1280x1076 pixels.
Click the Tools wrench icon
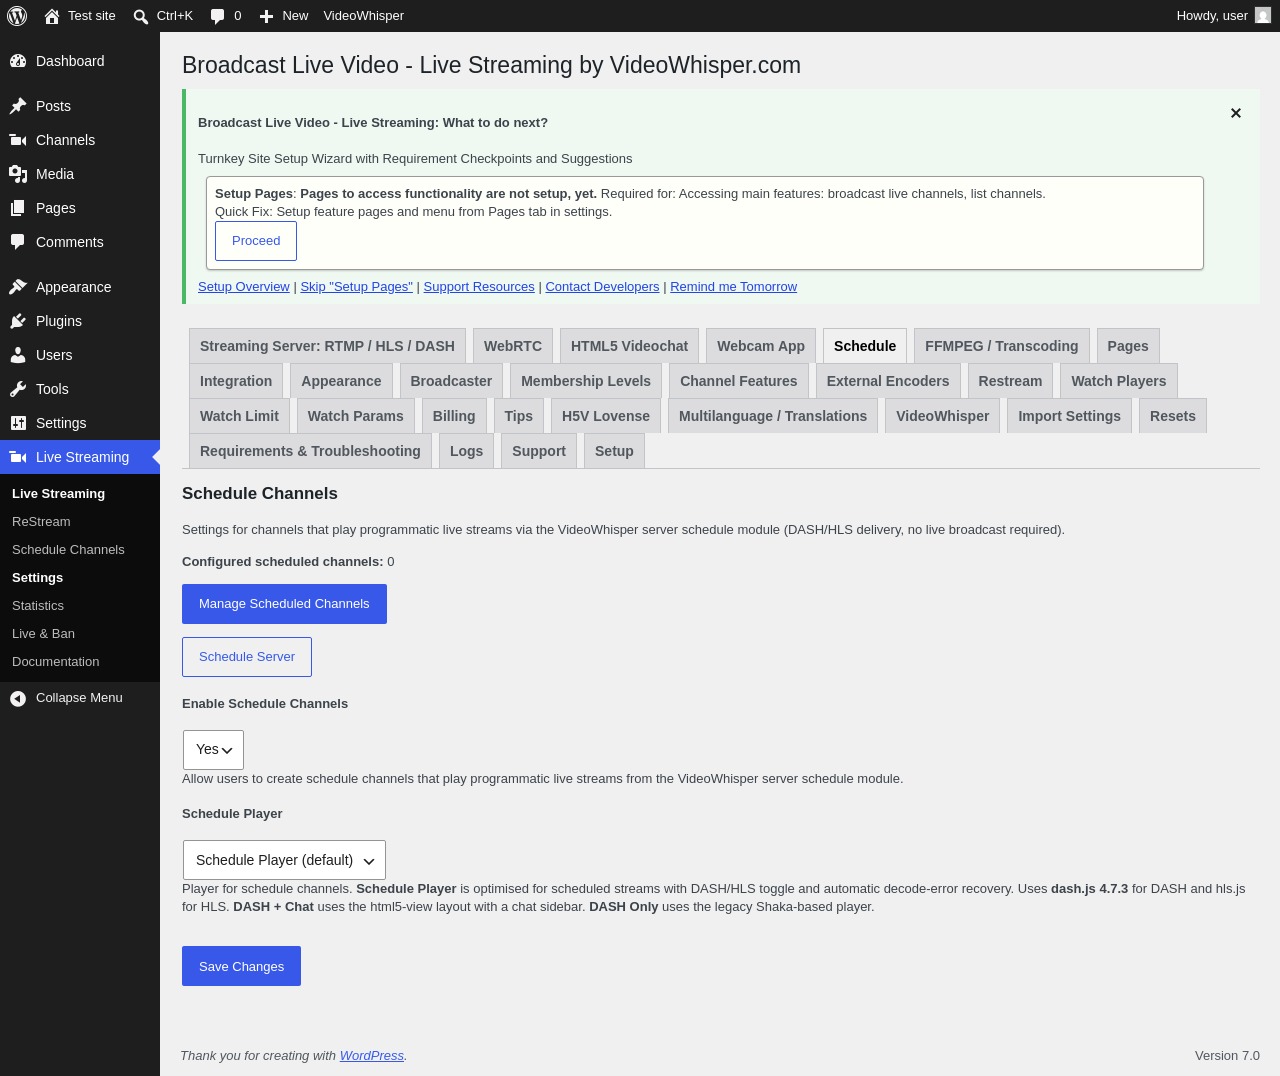pyautogui.click(x=18, y=389)
